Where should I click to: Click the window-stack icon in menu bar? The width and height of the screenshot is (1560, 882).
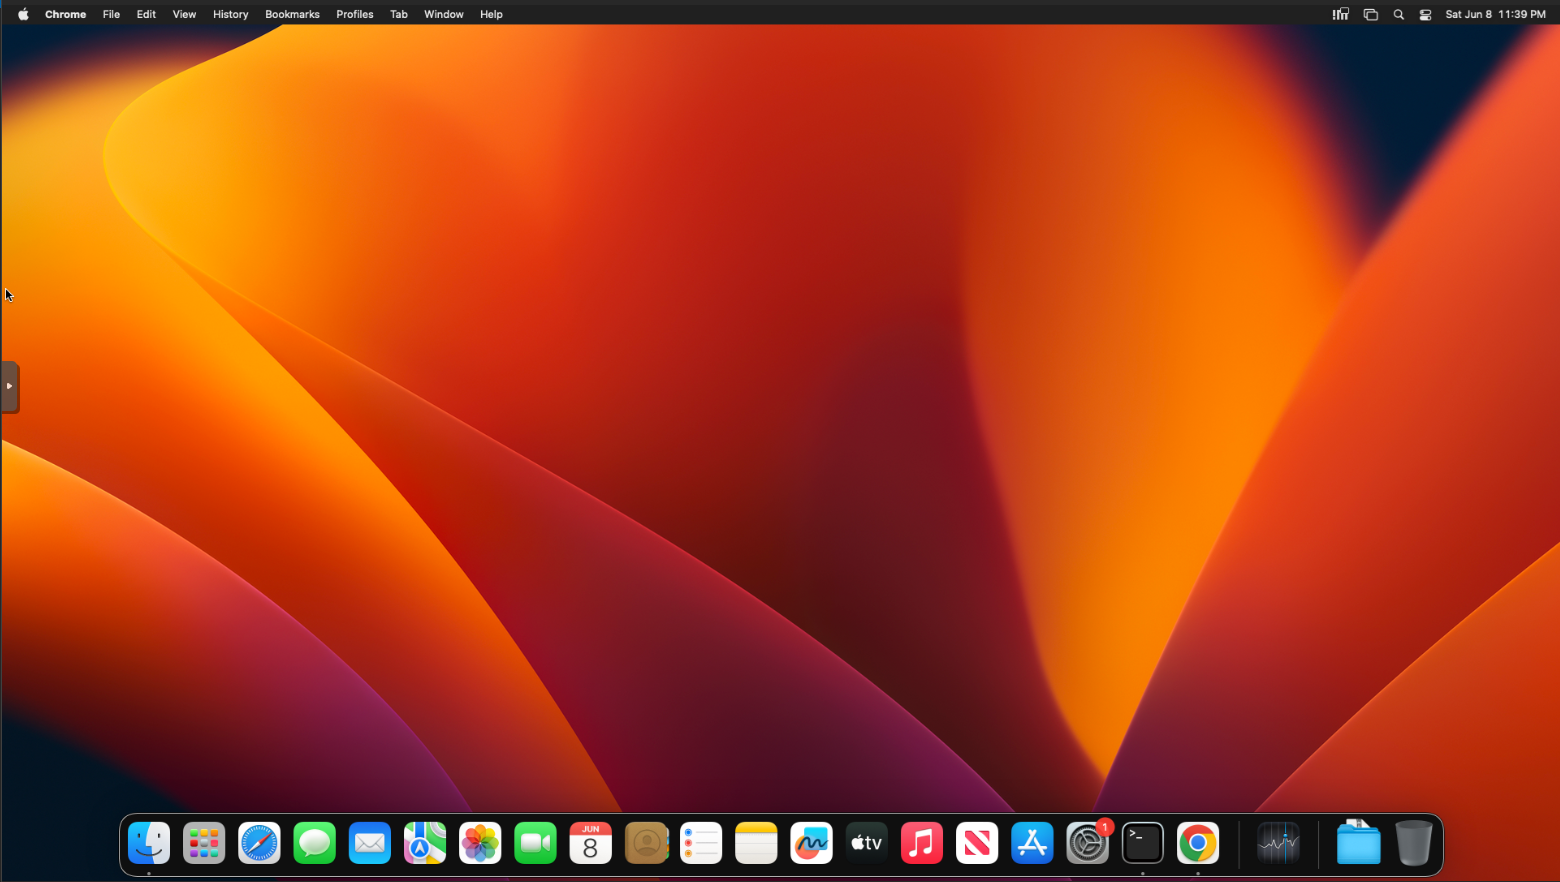pos(1371,14)
